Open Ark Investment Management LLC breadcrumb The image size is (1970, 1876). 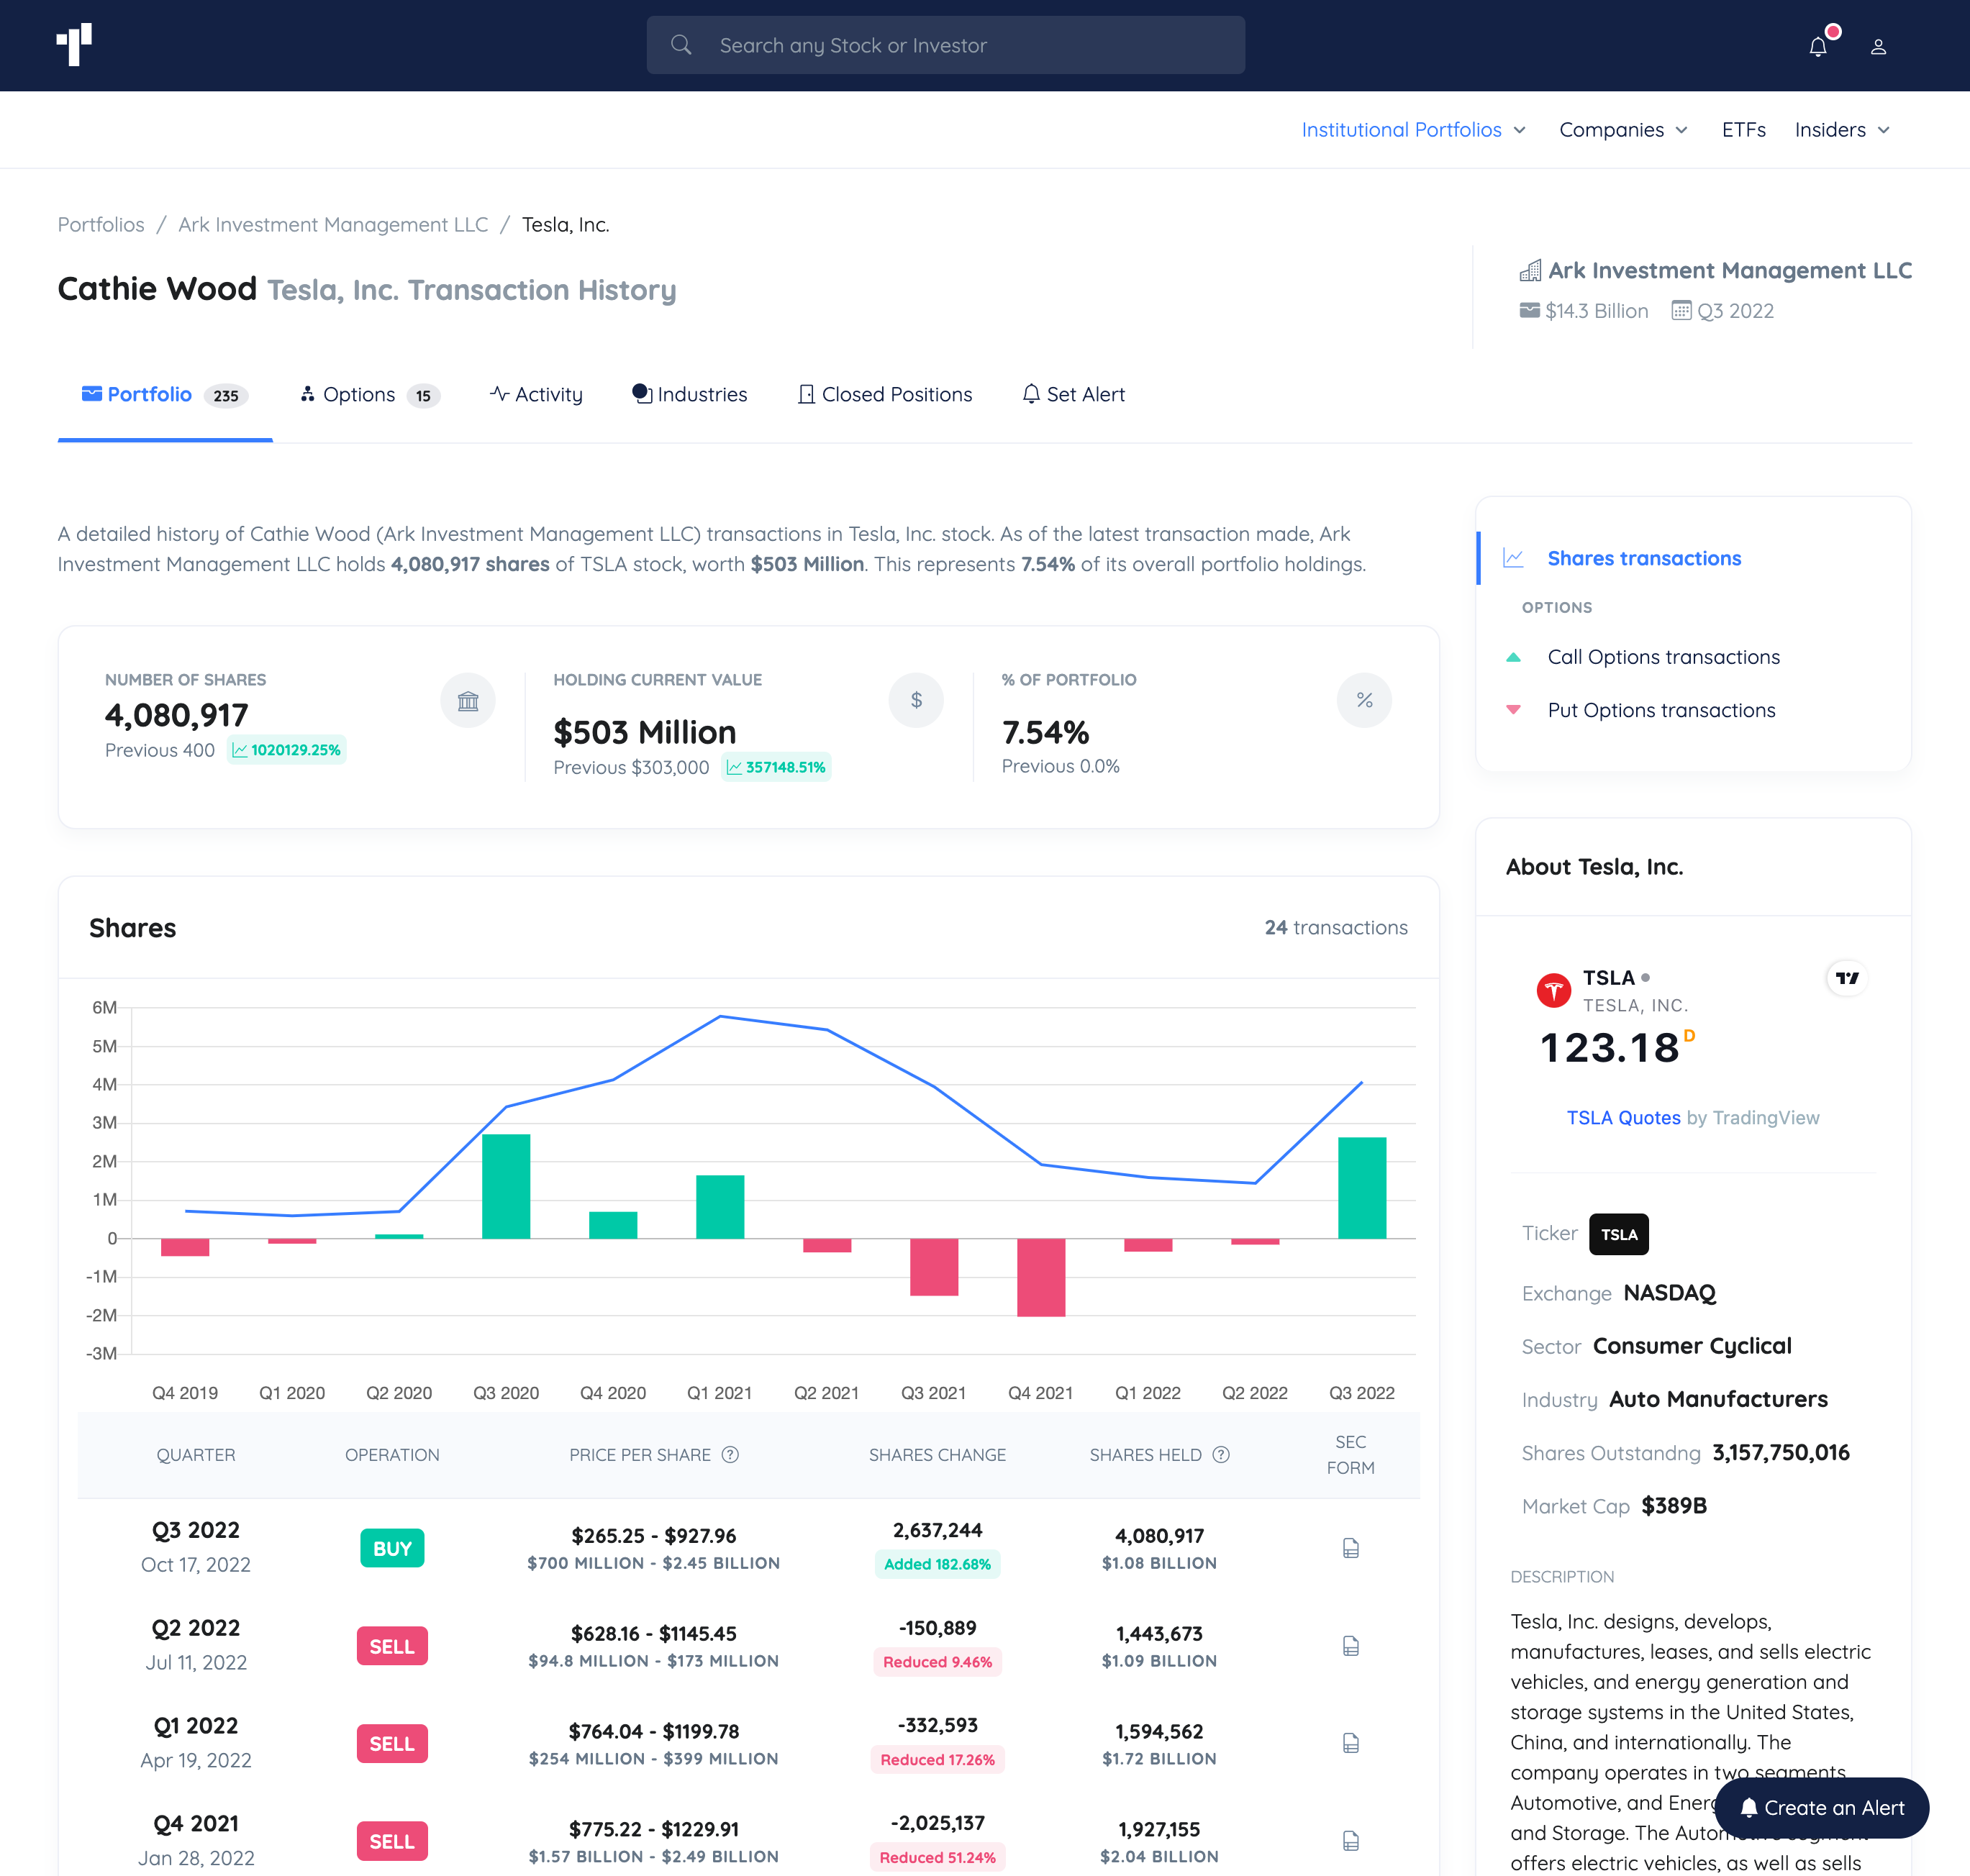point(333,225)
